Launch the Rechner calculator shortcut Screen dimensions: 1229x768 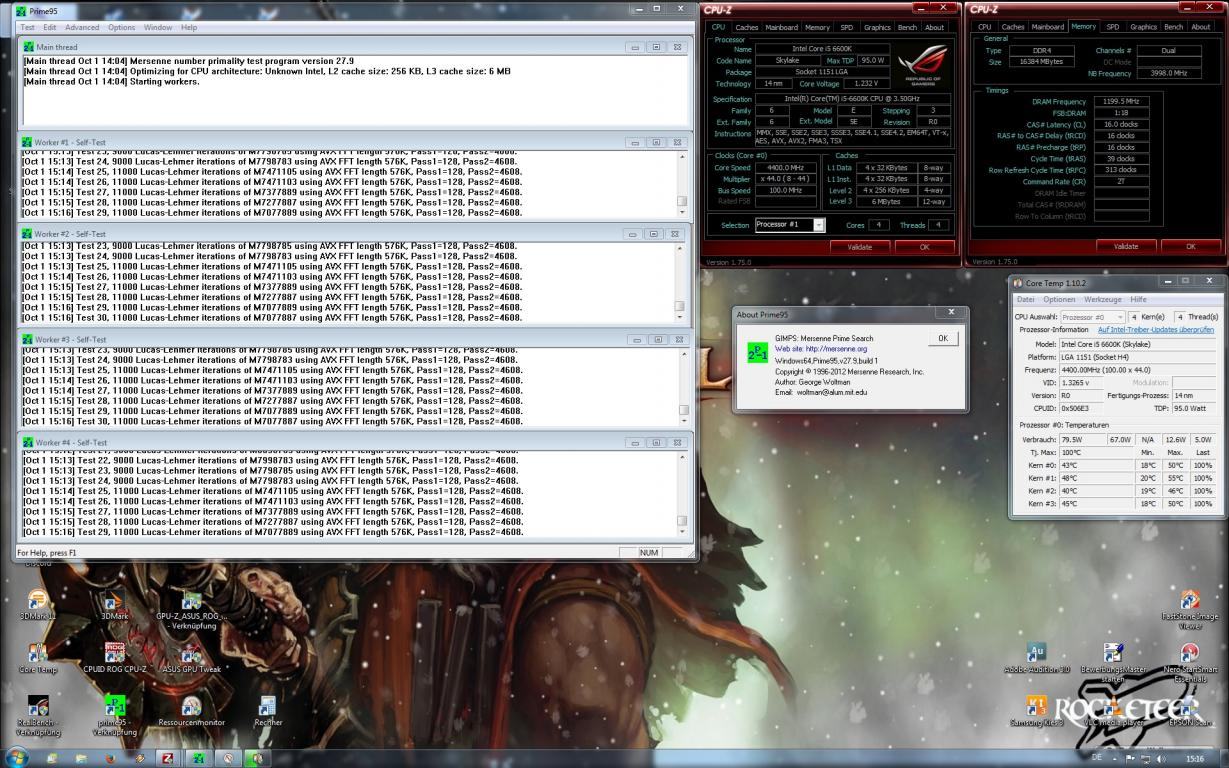tap(268, 710)
